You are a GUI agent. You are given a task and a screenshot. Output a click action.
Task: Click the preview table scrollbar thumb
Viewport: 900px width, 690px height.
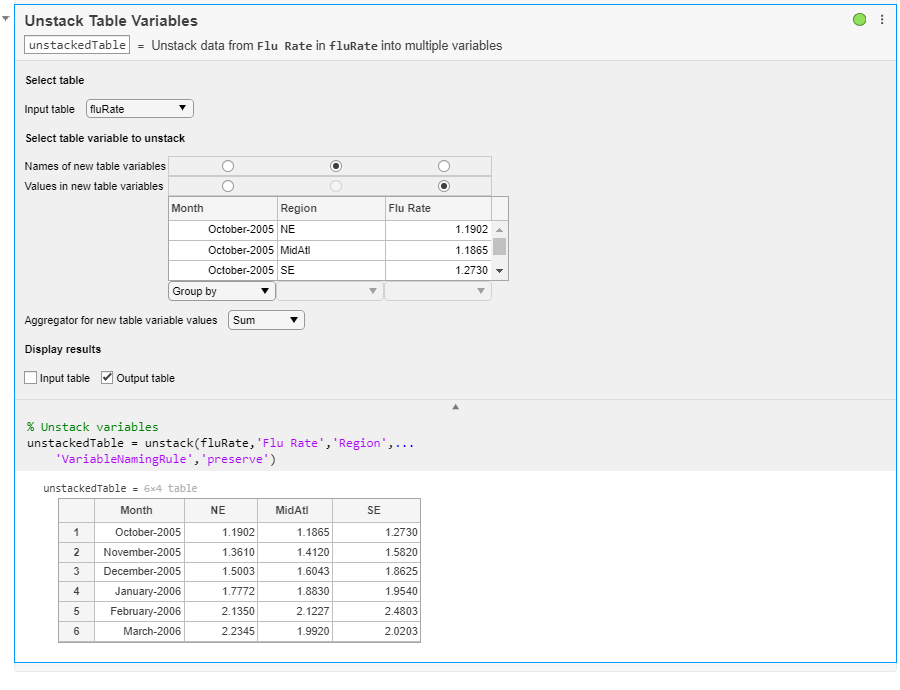(500, 247)
